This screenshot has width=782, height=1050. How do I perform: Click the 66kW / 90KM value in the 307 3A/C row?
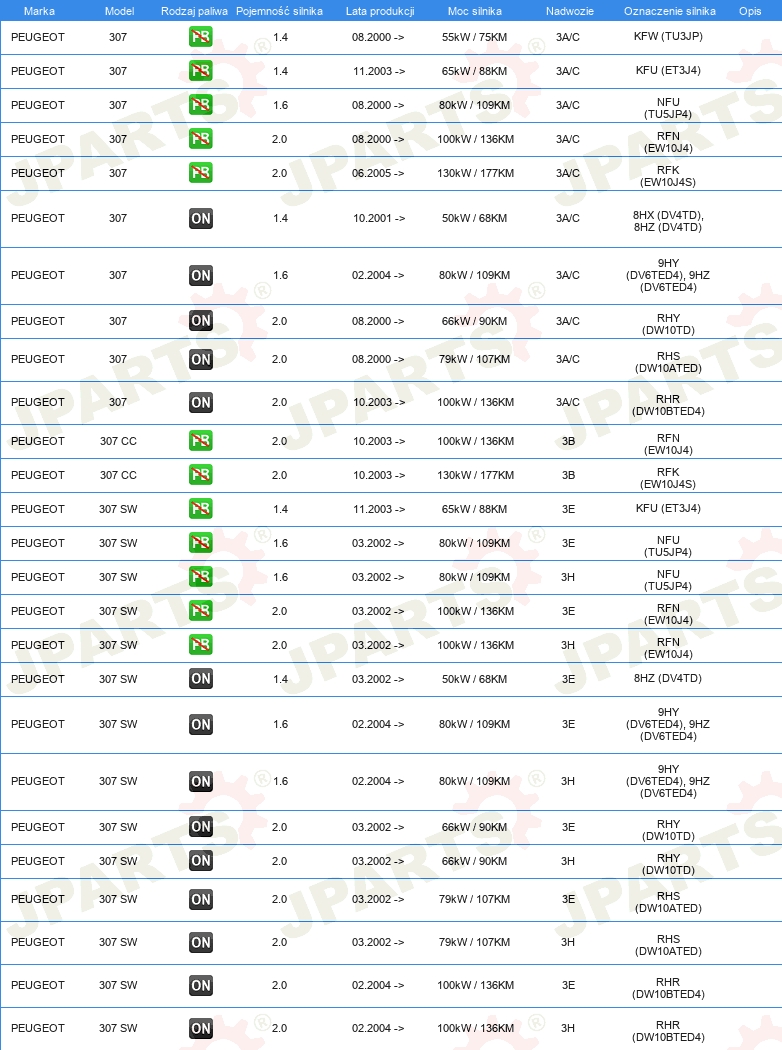coord(474,321)
